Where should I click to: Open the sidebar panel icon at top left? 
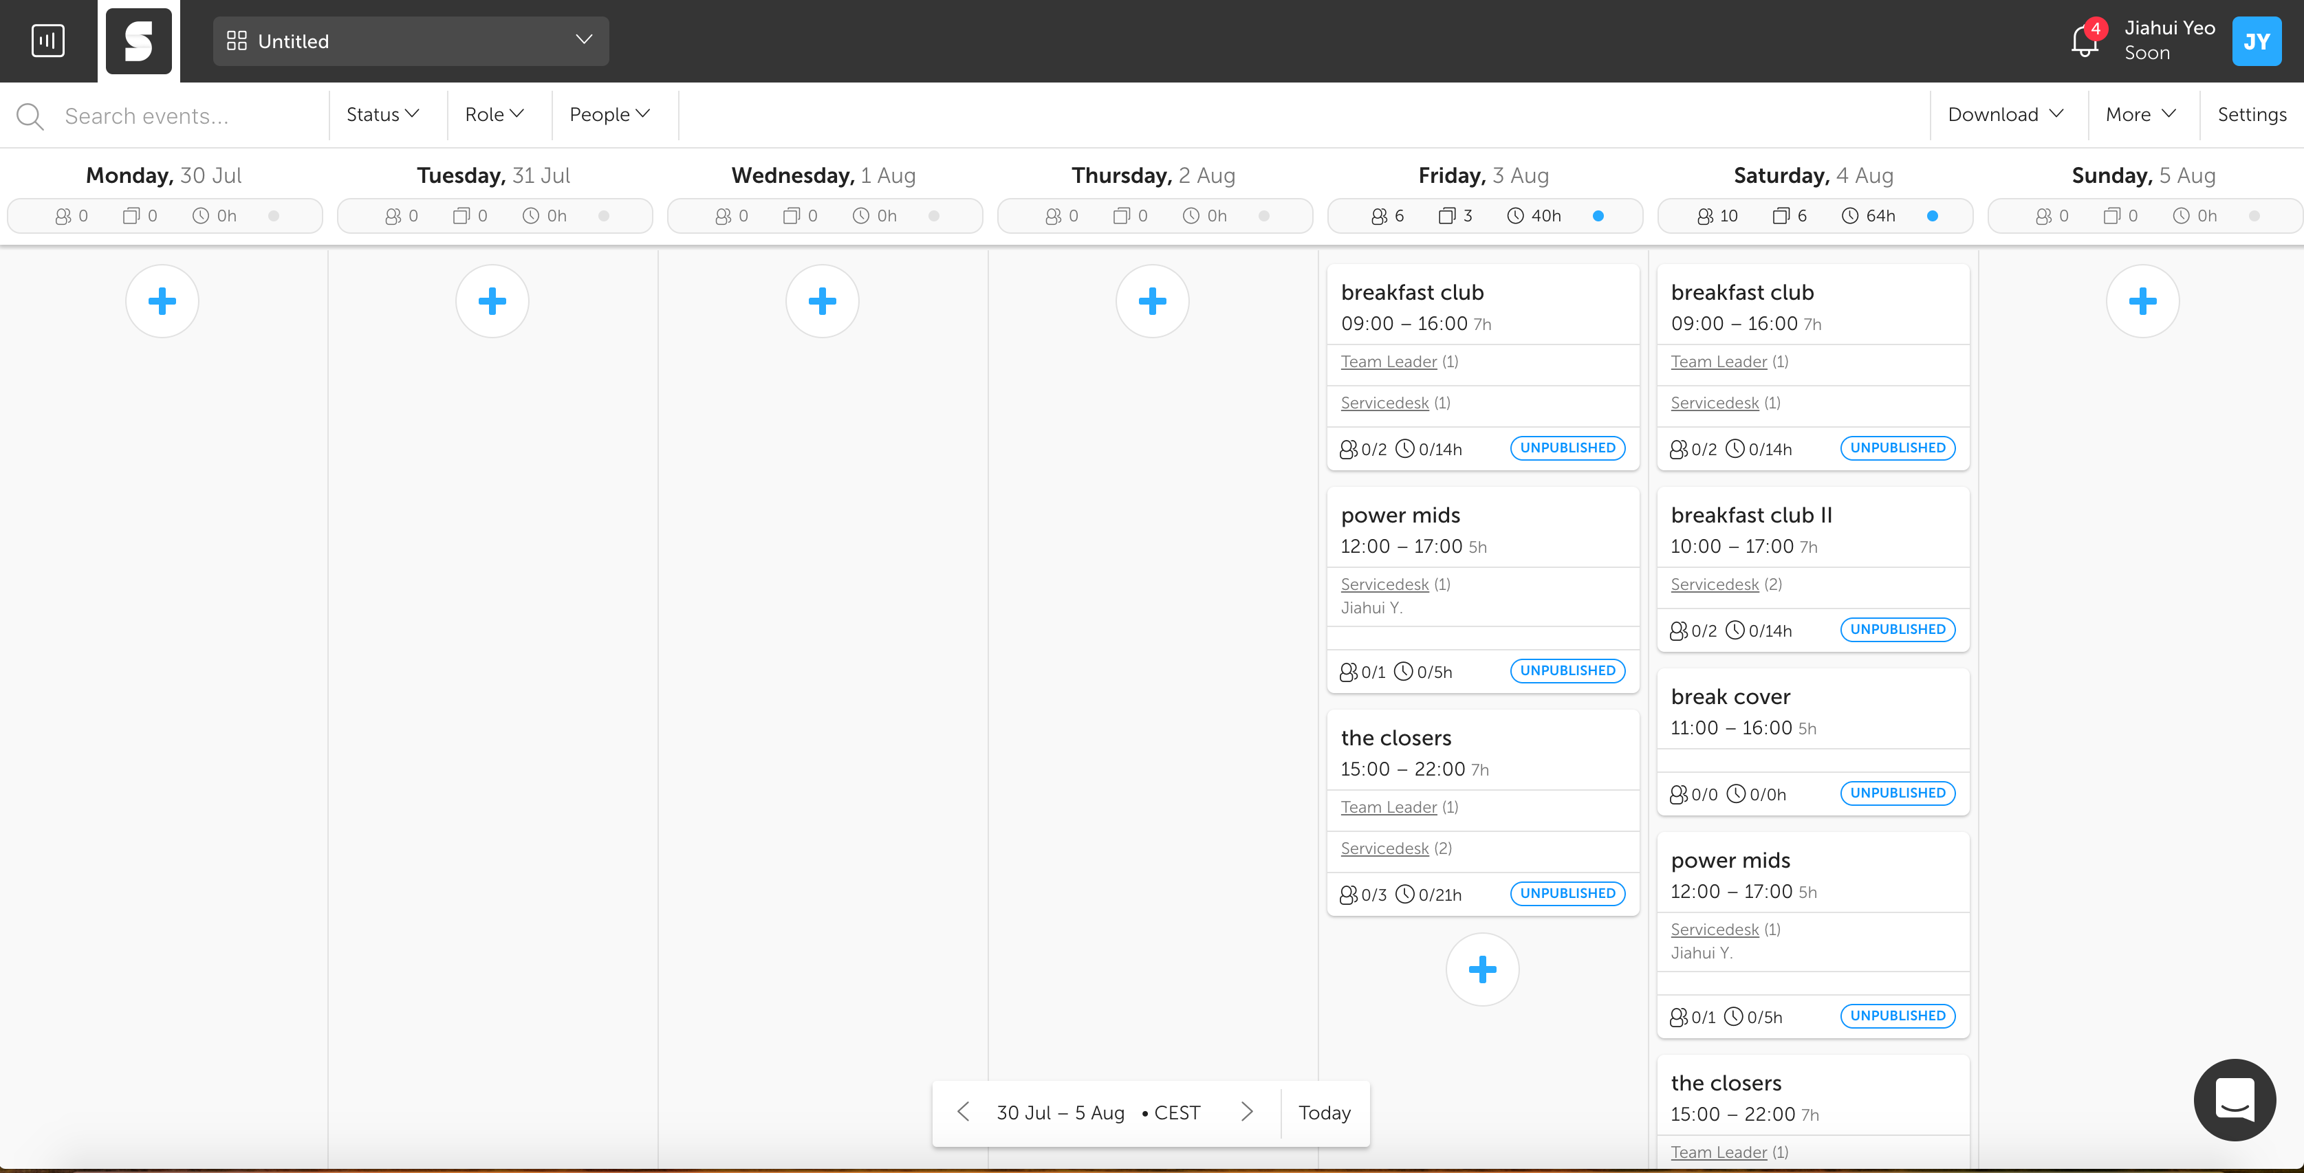48,41
